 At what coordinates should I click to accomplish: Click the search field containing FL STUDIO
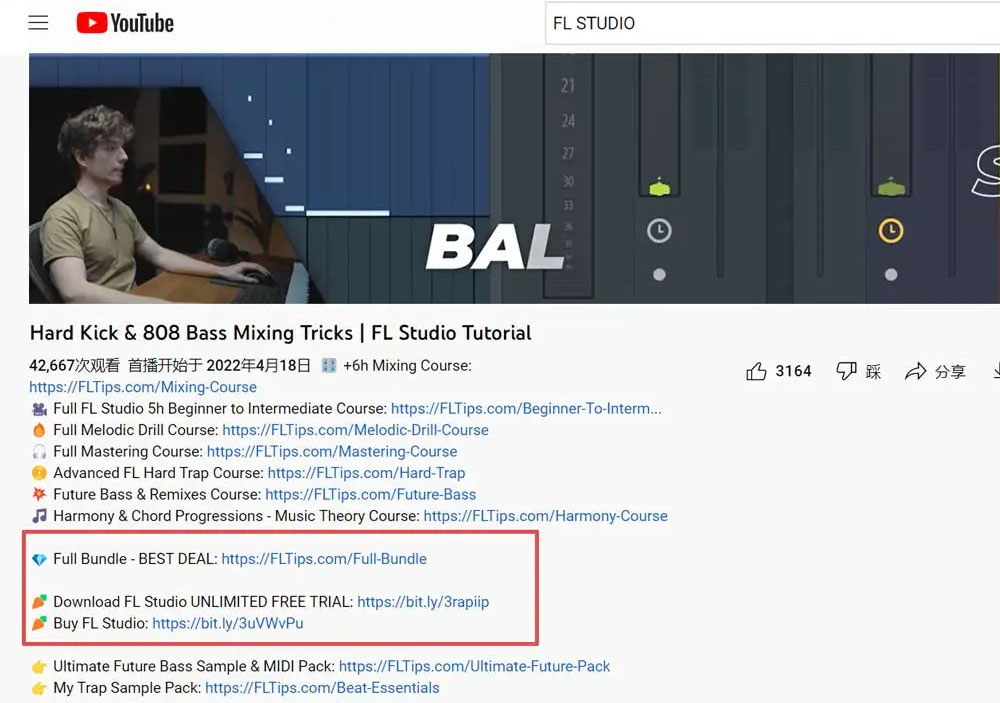pyautogui.click(x=772, y=24)
